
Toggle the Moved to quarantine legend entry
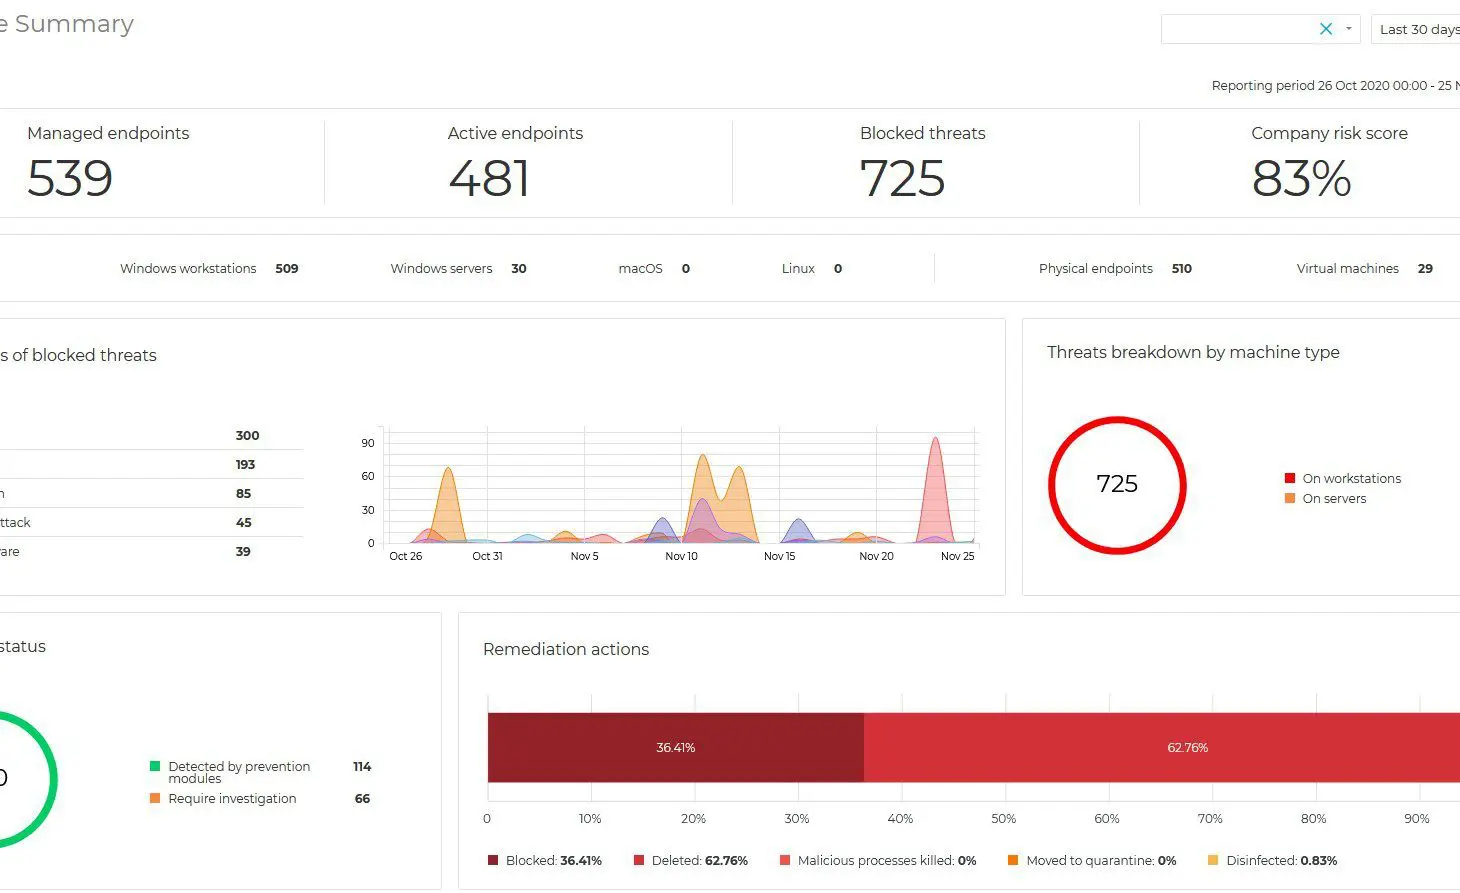(x=1090, y=860)
